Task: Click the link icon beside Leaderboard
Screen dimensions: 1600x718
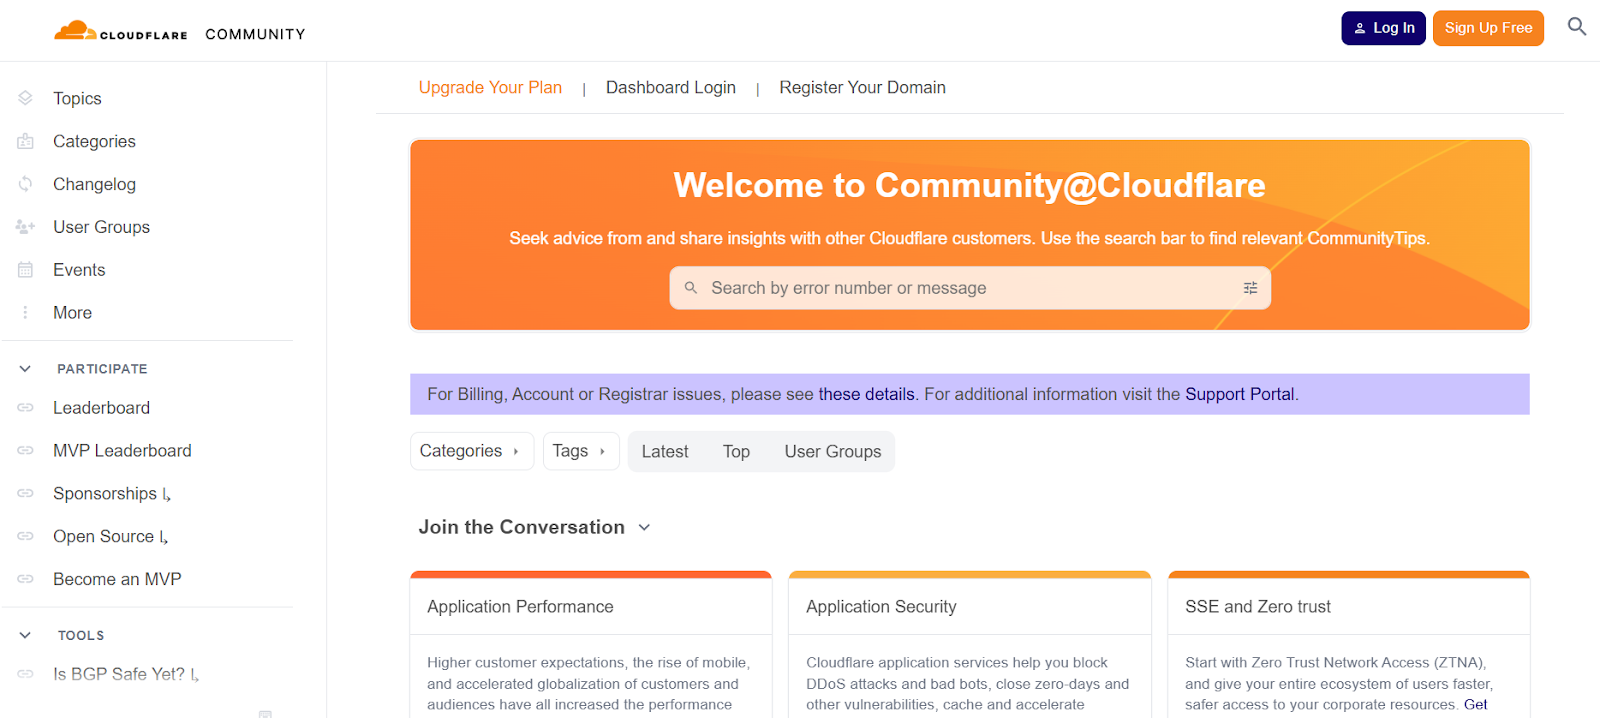Action: point(25,408)
